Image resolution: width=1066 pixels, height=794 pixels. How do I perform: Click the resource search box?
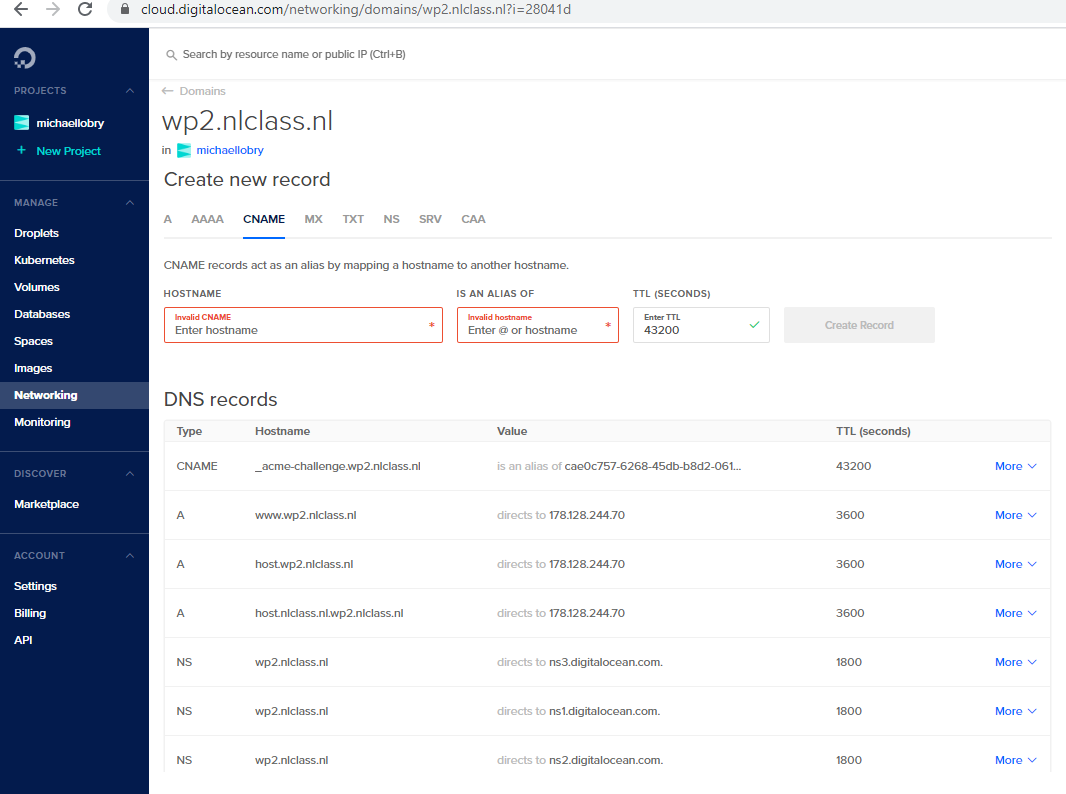point(294,54)
